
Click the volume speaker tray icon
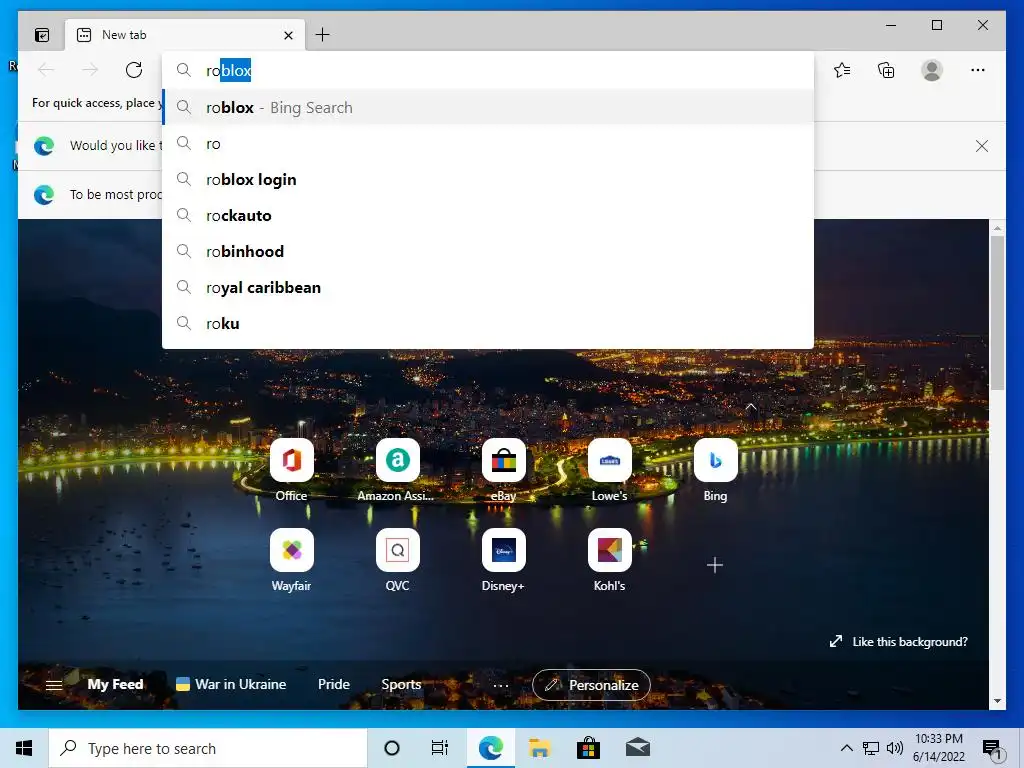click(x=895, y=748)
